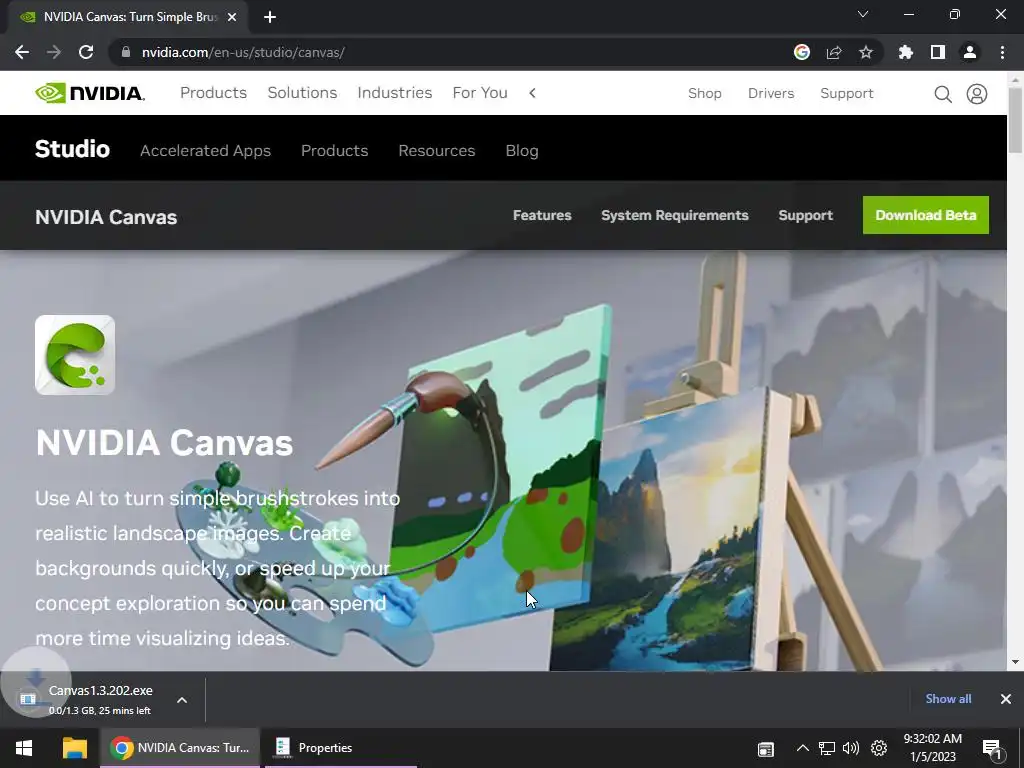1024x768 pixels.
Task: Open File Explorer from taskbar
Action: pyautogui.click(x=74, y=748)
